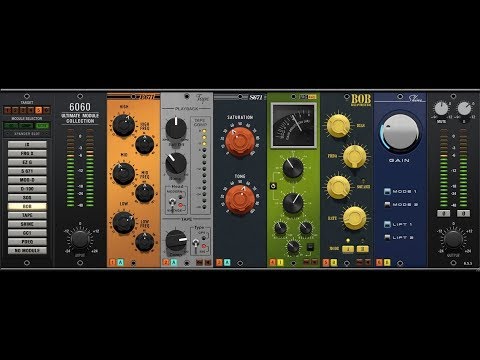
Task: Click the BOB third yellow knob
Action: [338, 187]
